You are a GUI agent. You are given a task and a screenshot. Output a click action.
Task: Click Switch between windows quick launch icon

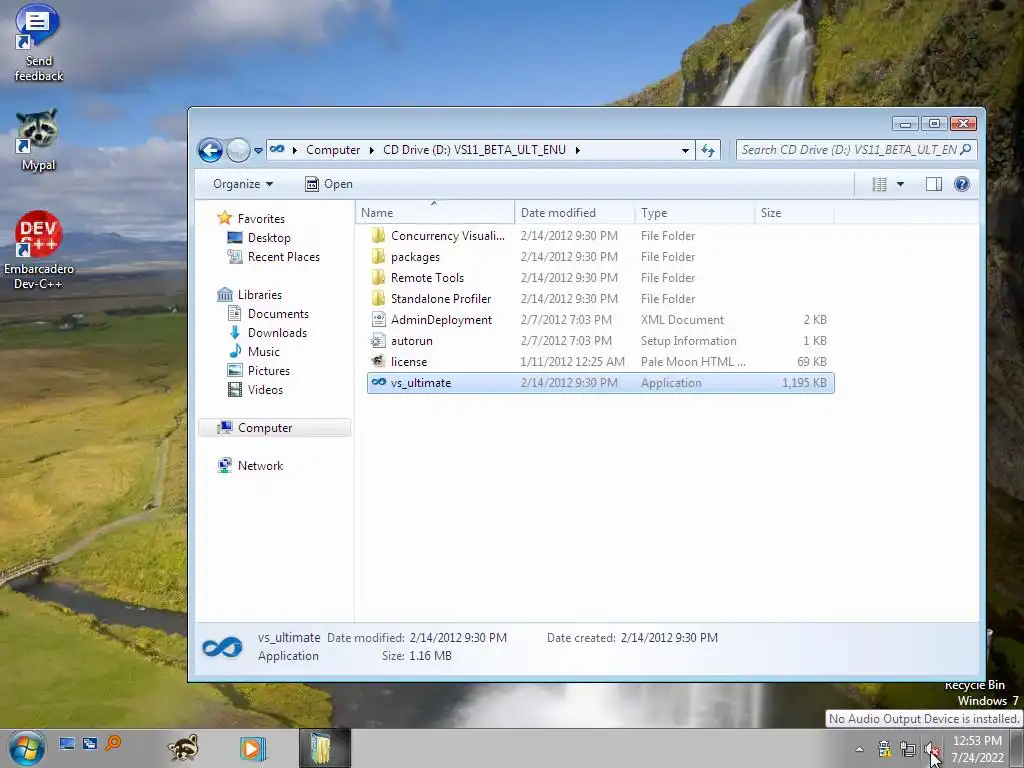point(89,743)
